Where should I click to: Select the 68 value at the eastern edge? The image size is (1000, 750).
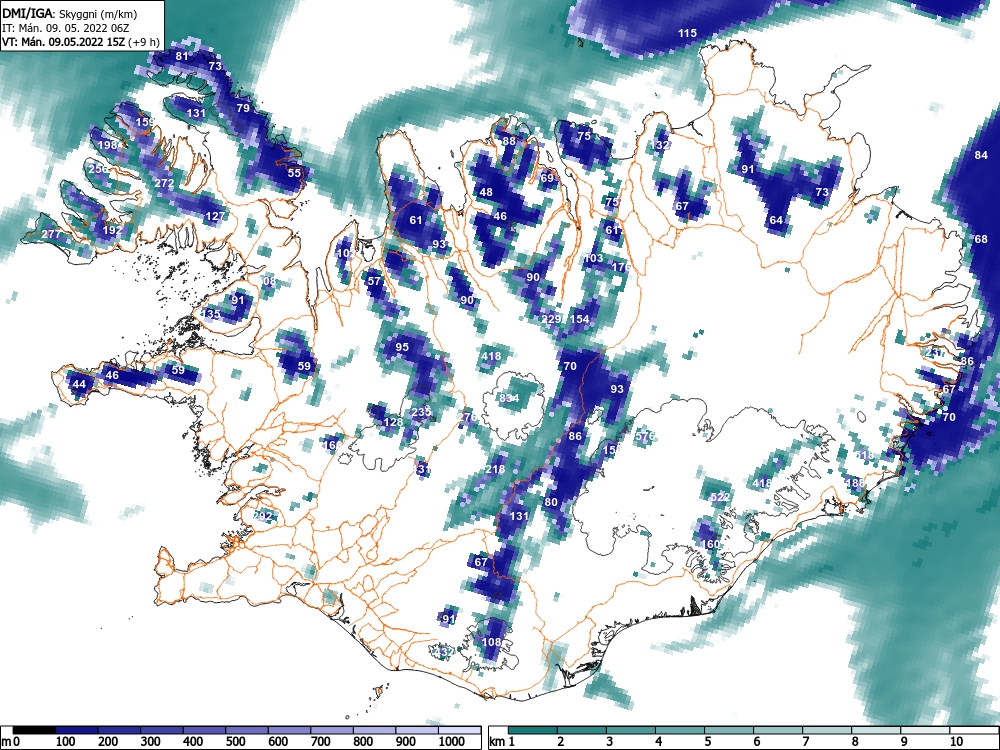(x=981, y=239)
